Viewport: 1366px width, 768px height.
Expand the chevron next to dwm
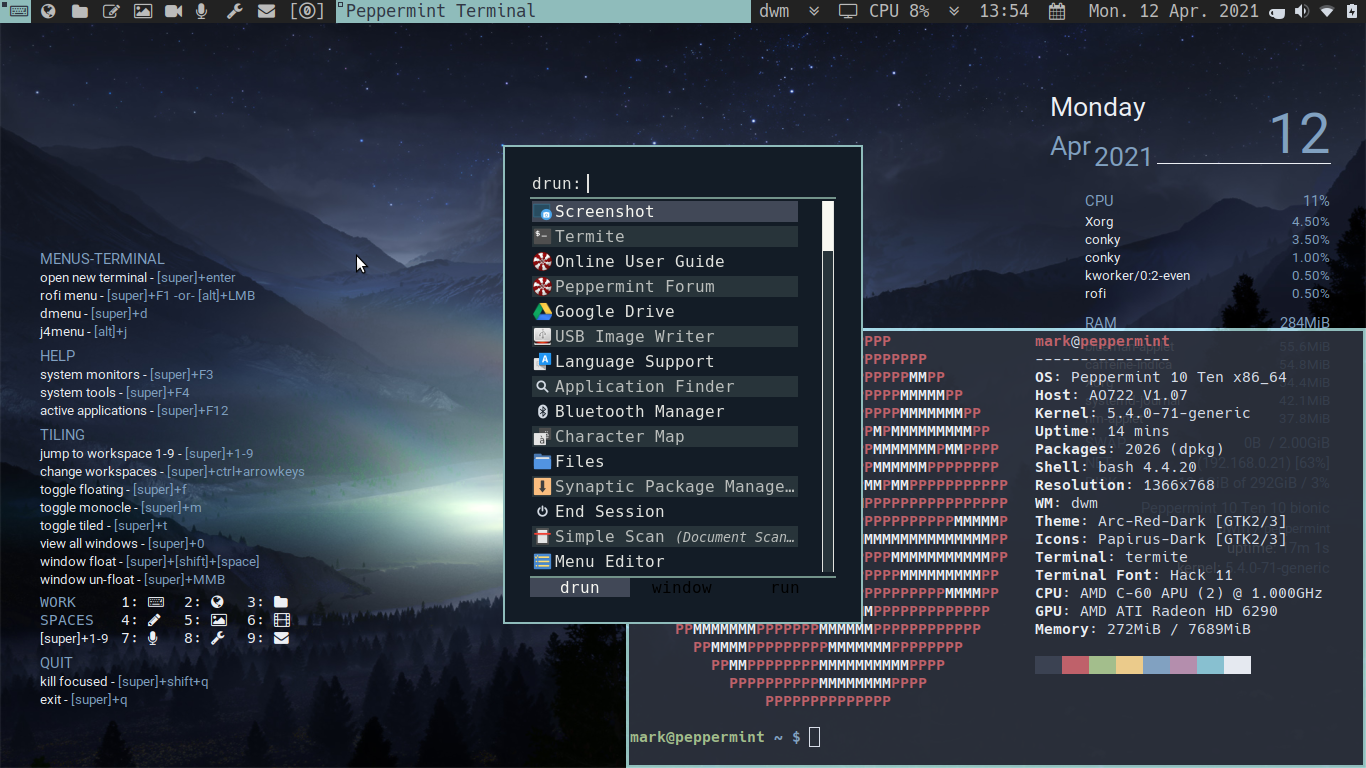814,11
